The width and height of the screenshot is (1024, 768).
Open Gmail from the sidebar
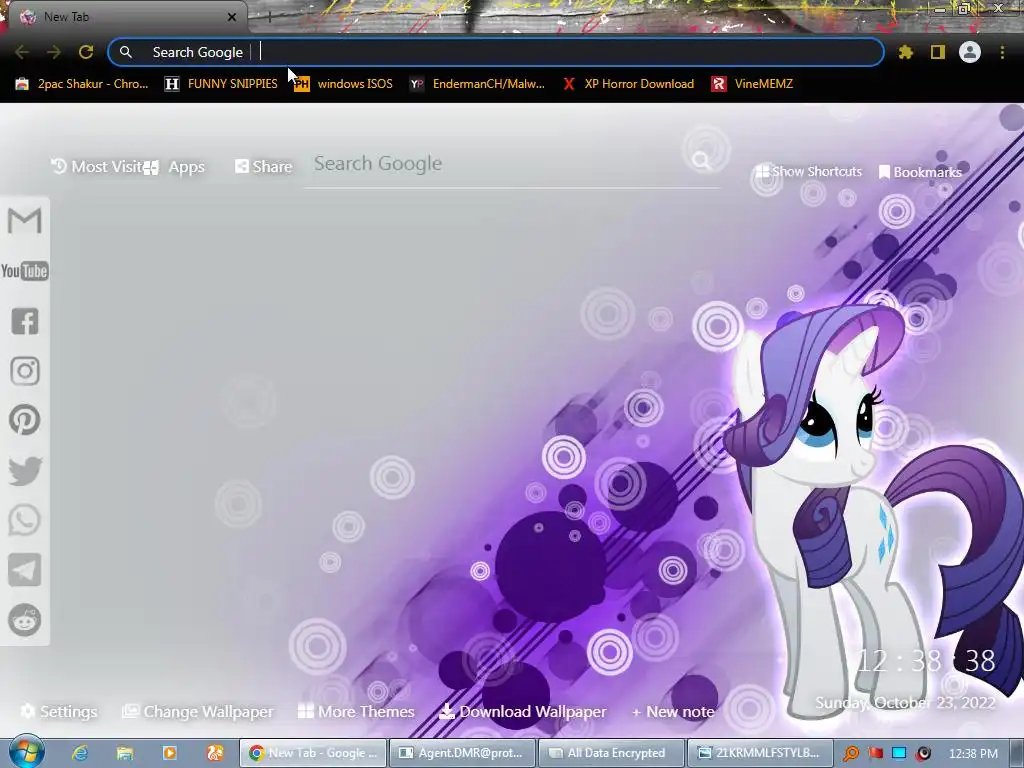tap(25, 221)
